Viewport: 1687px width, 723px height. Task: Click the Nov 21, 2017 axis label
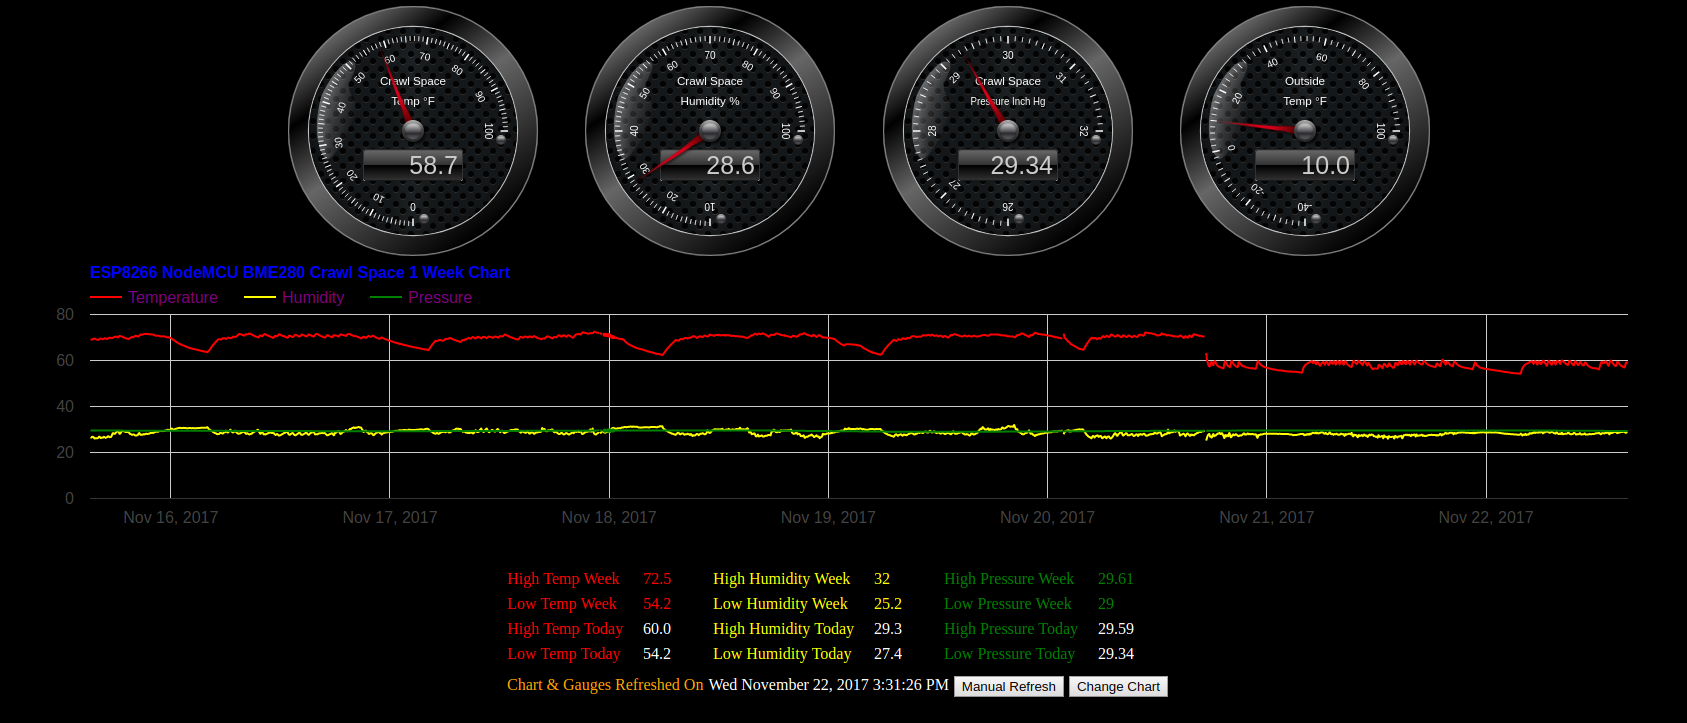point(1266,517)
